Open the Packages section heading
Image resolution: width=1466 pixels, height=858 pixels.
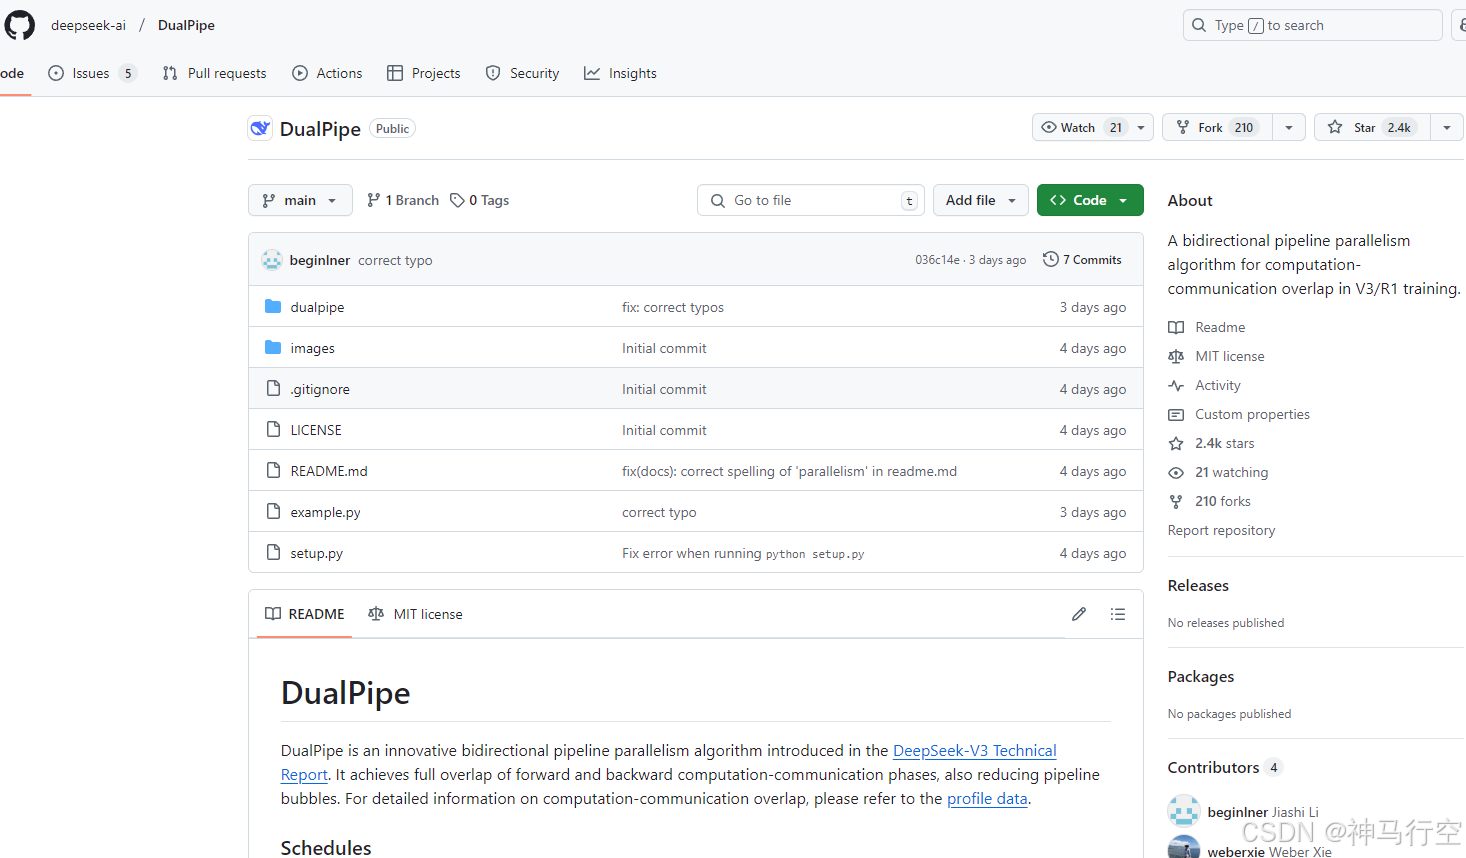[1201, 676]
